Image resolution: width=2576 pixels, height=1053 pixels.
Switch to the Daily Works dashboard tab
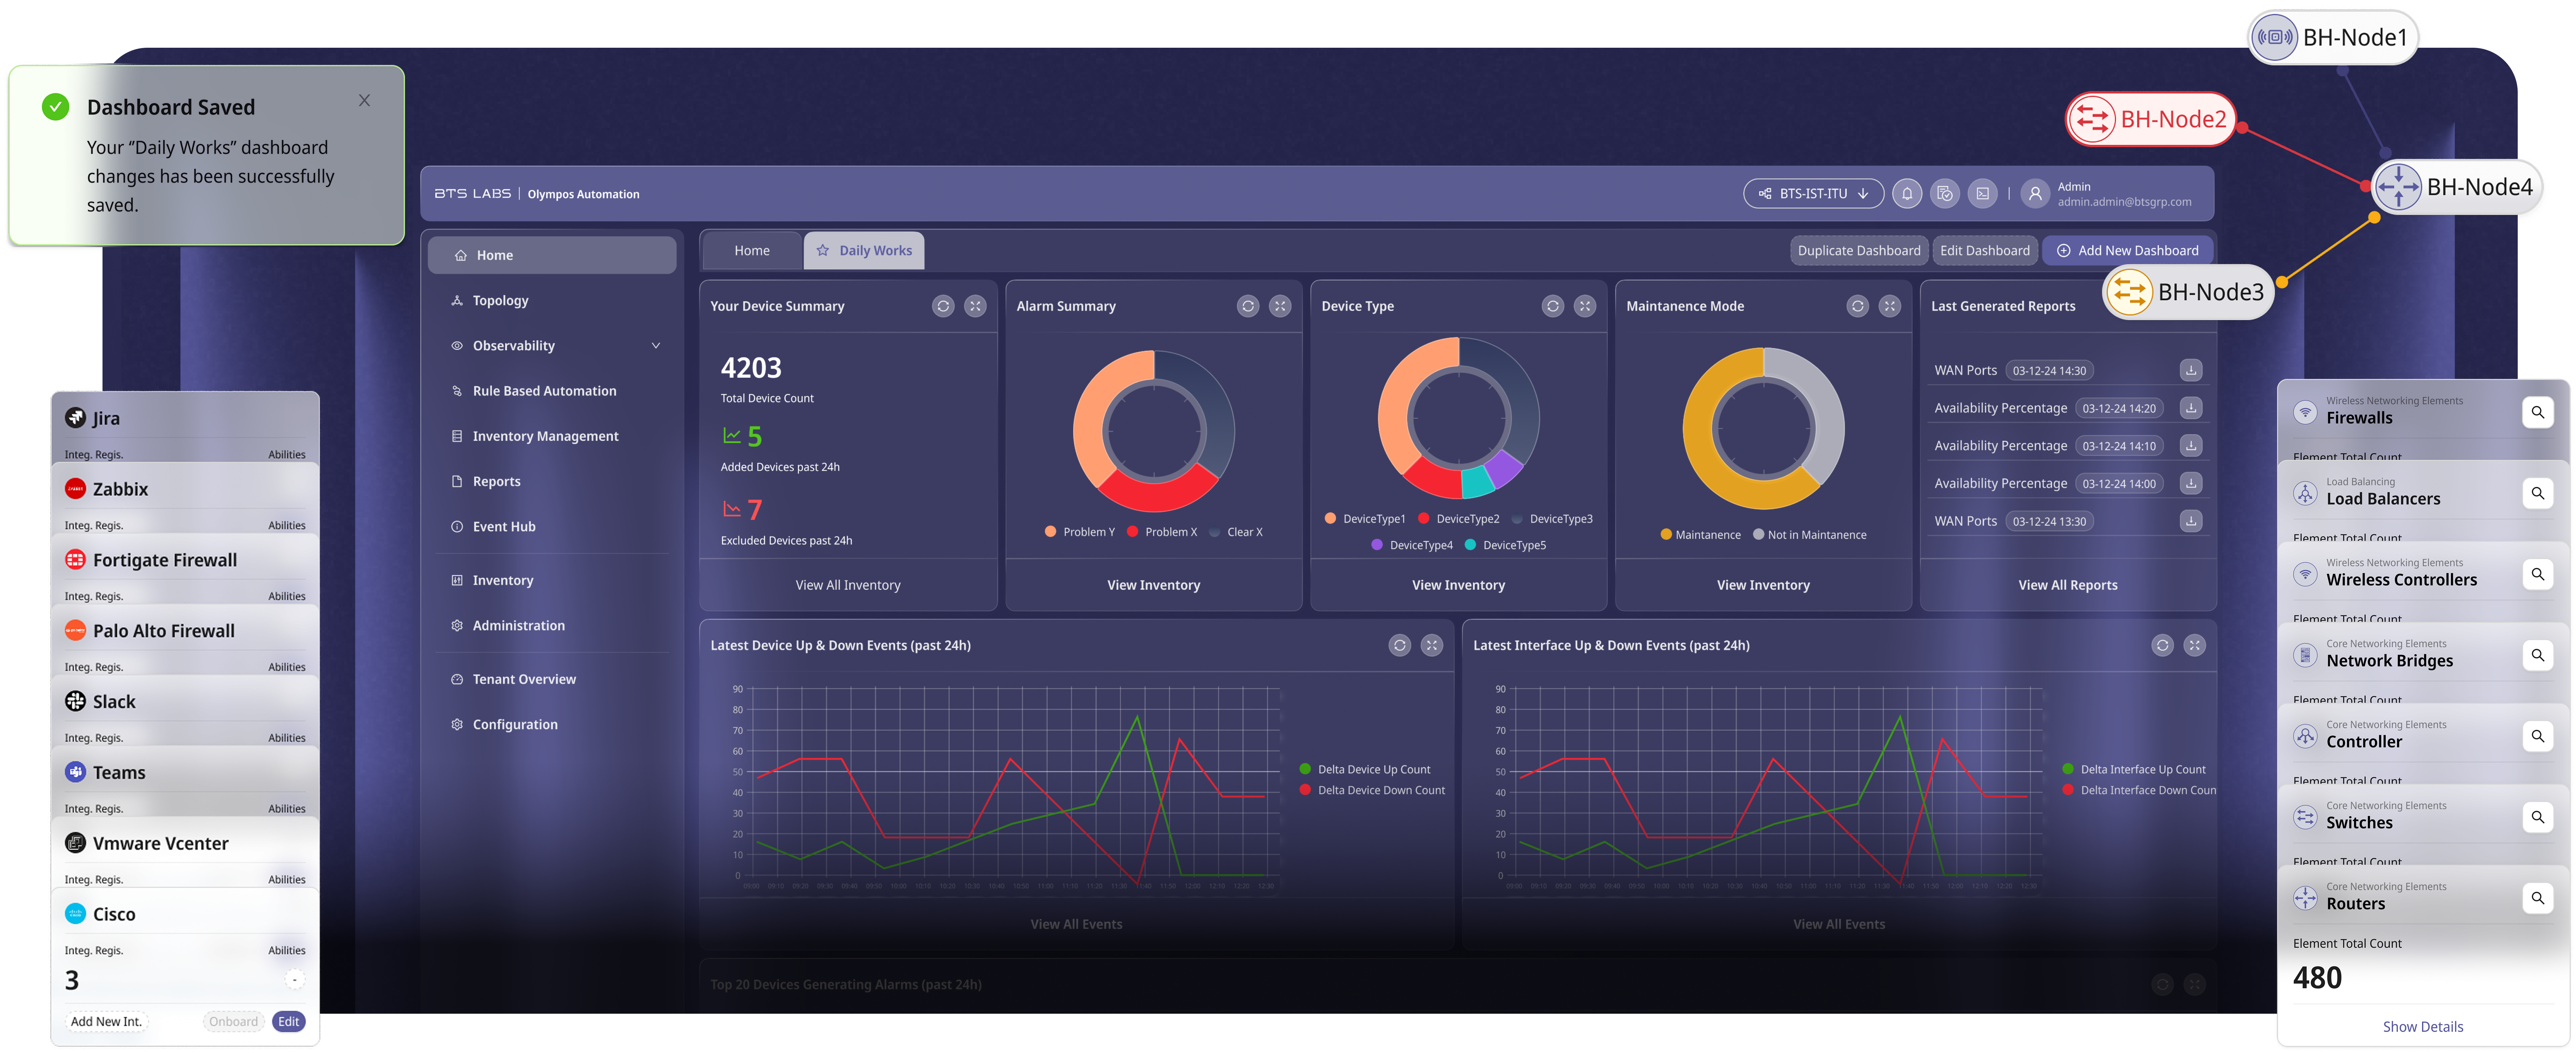[864, 251]
